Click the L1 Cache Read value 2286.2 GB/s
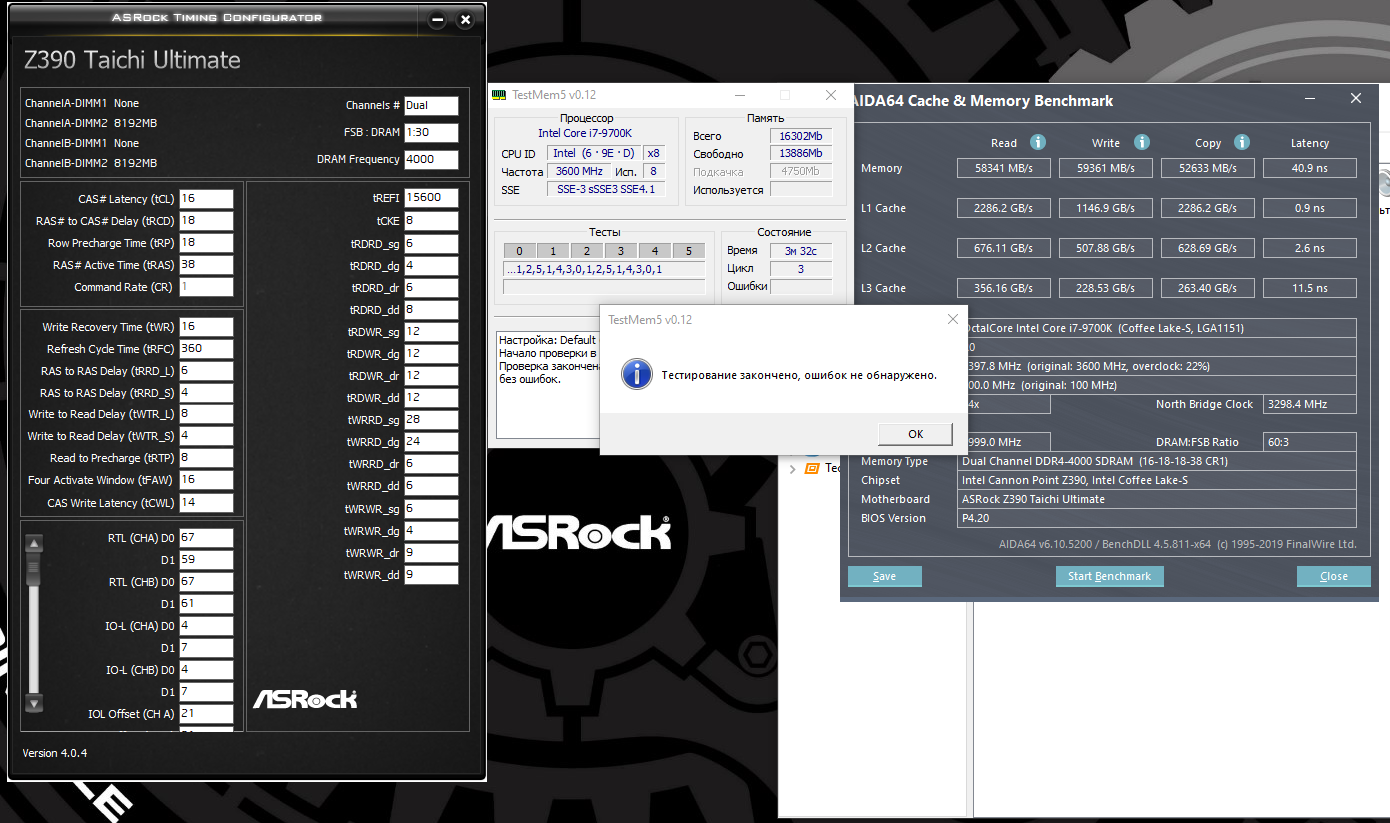Screen dimensions: 1390x823 tap(1003, 208)
